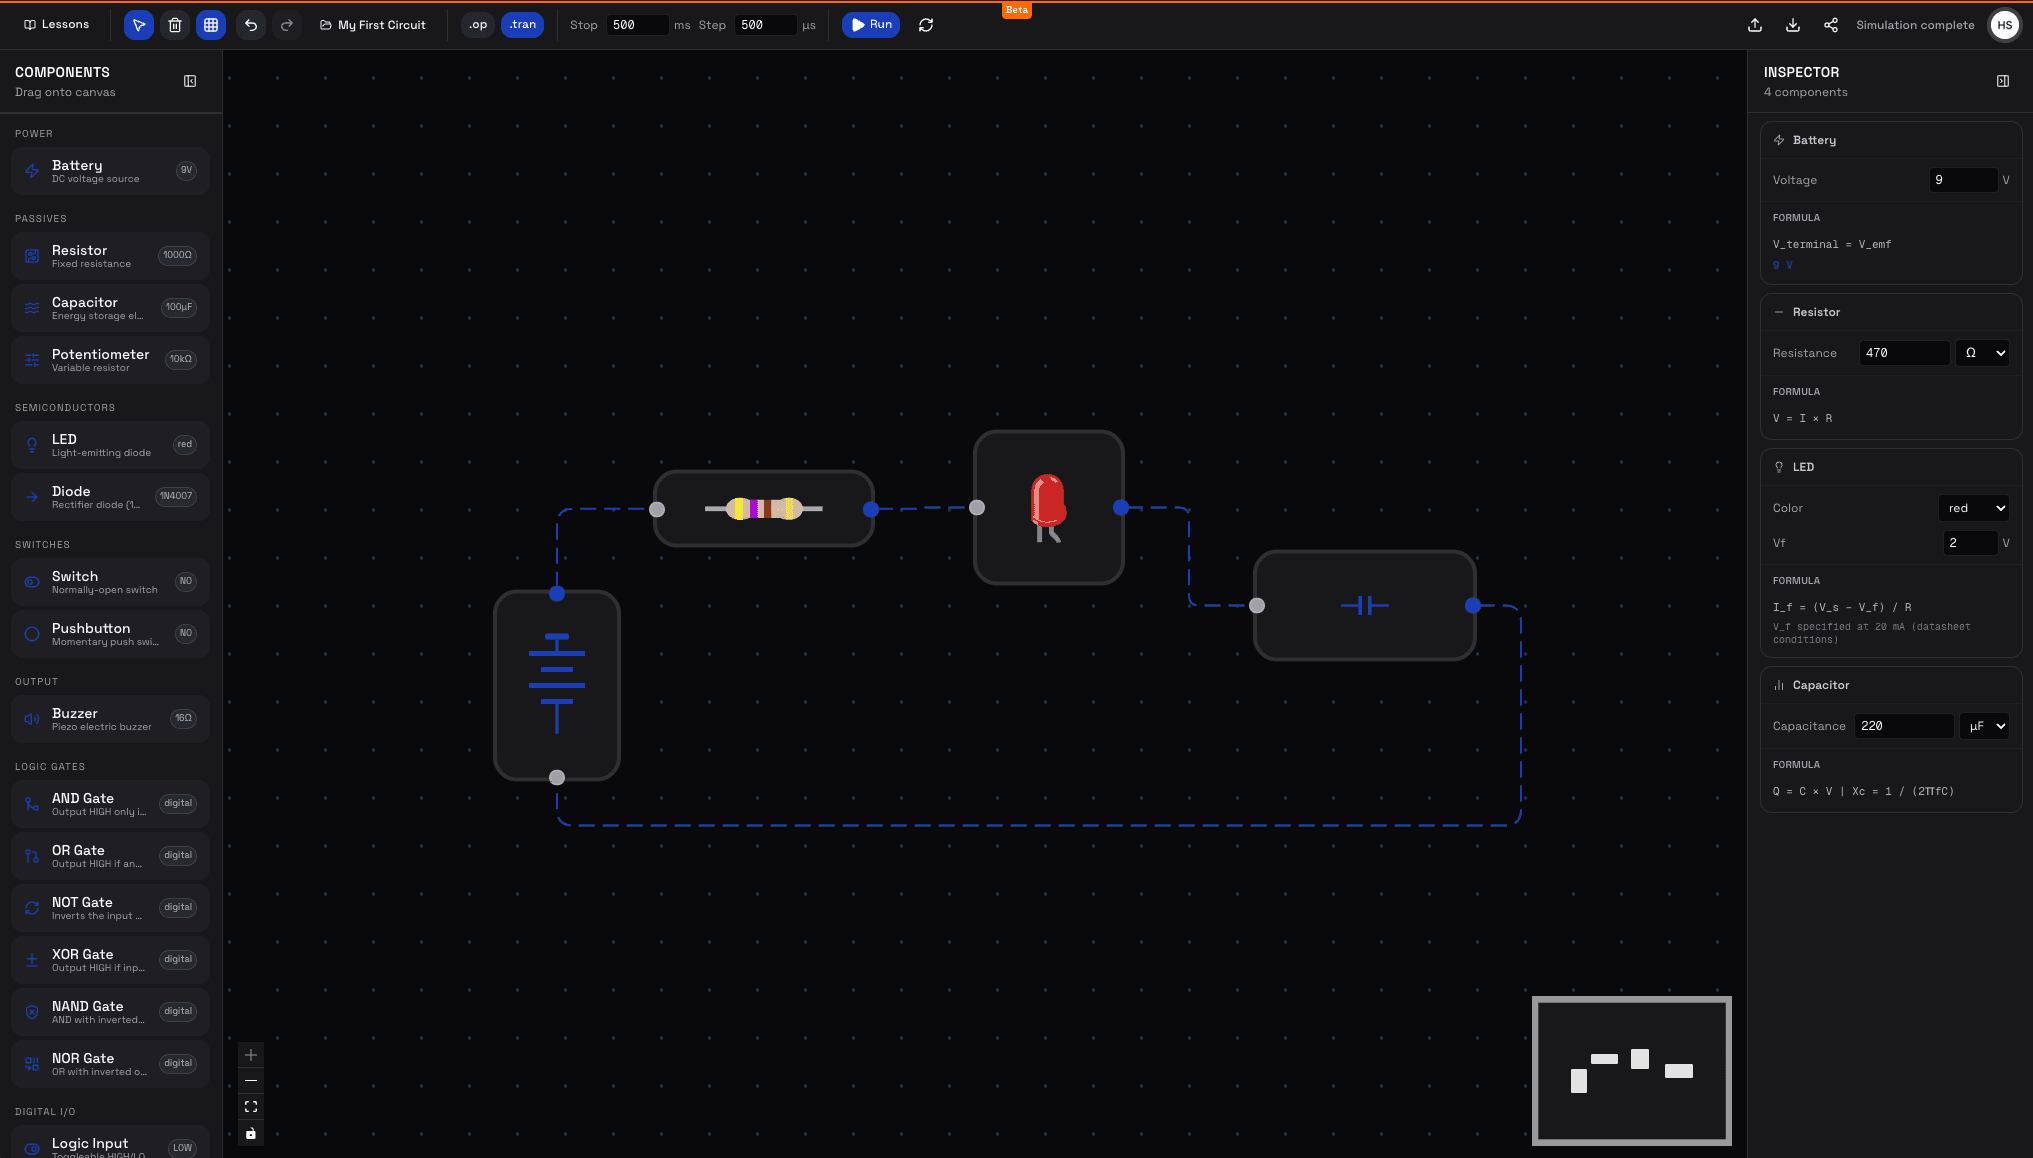Viewport: 2033px width, 1158px height.
Task: Select the Capacitor component in the library
Action: (110, 308)
